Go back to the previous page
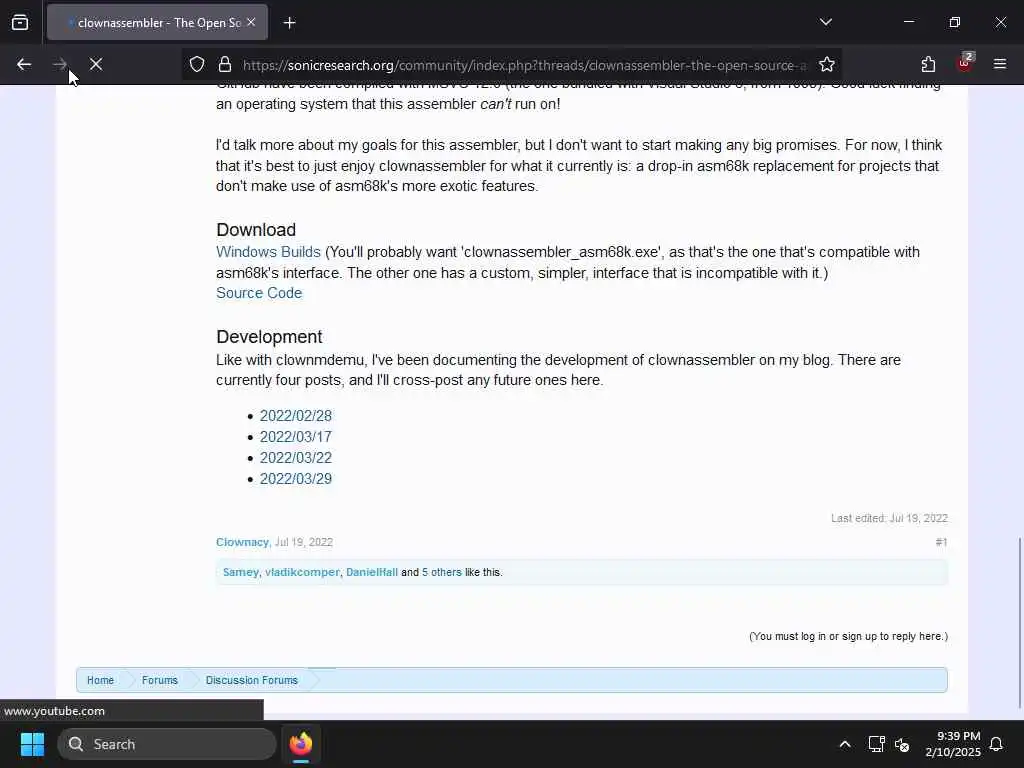Image resolution: width=1024 pixels, height=768 pixels. (24, 65)
